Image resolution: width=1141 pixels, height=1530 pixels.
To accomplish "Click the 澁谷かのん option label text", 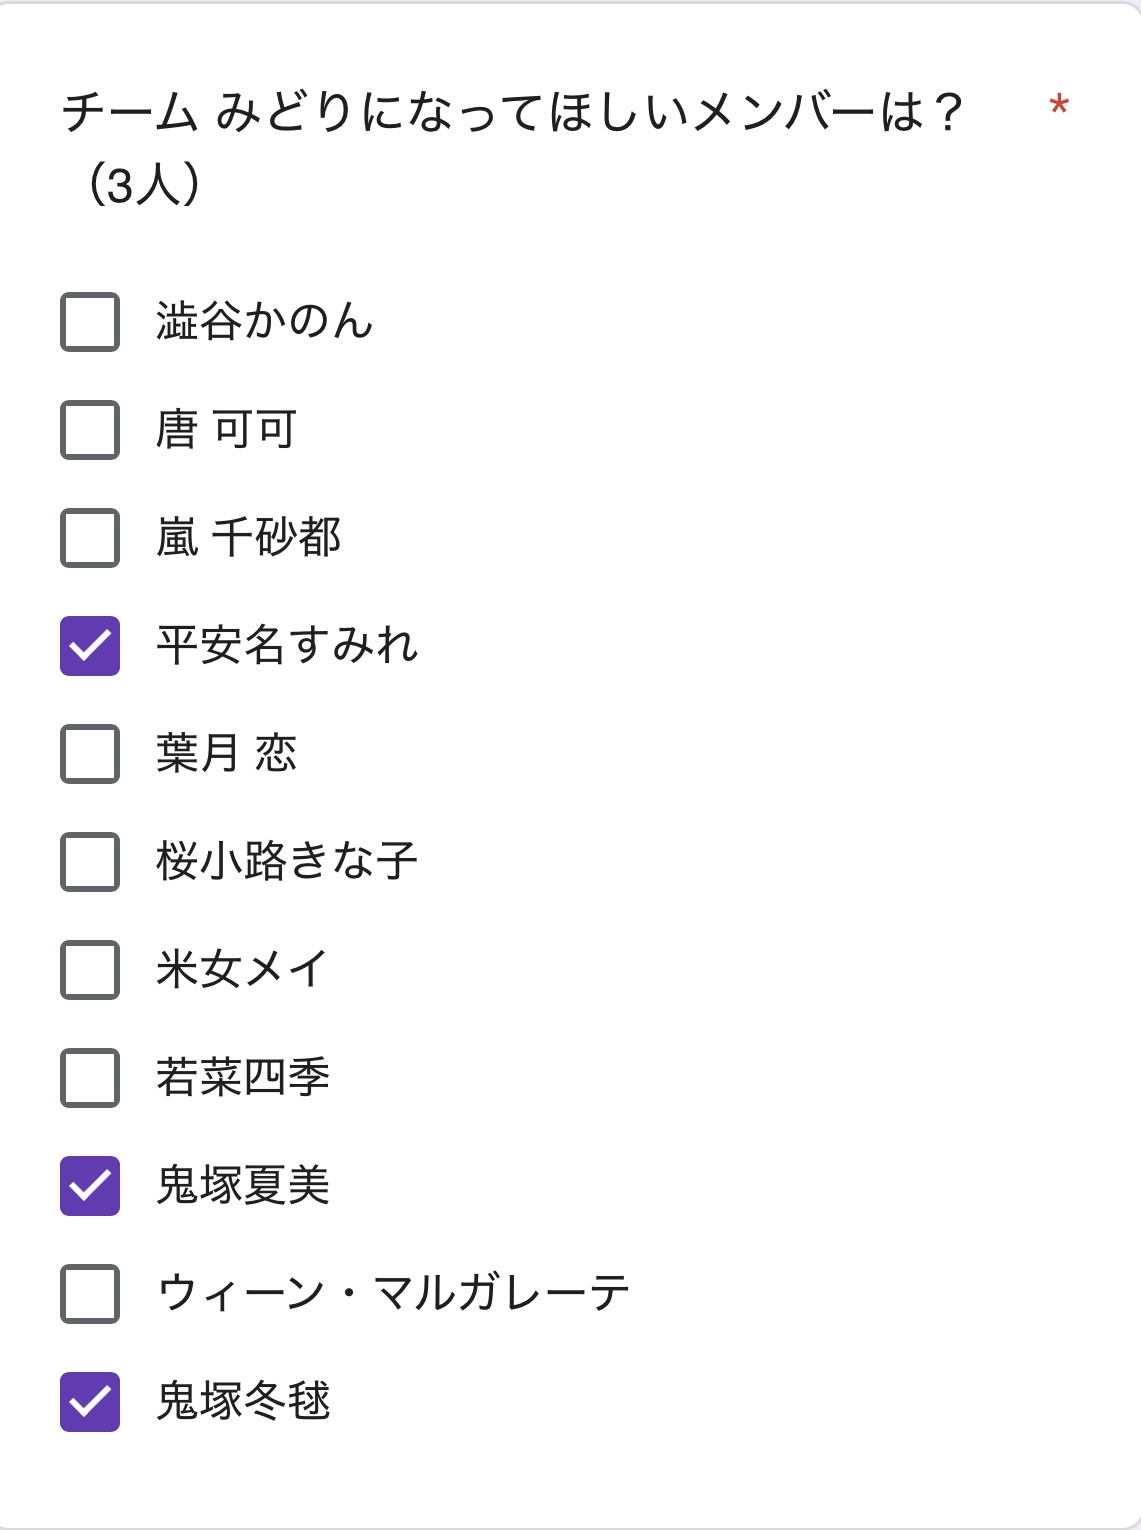I will 264,322.
